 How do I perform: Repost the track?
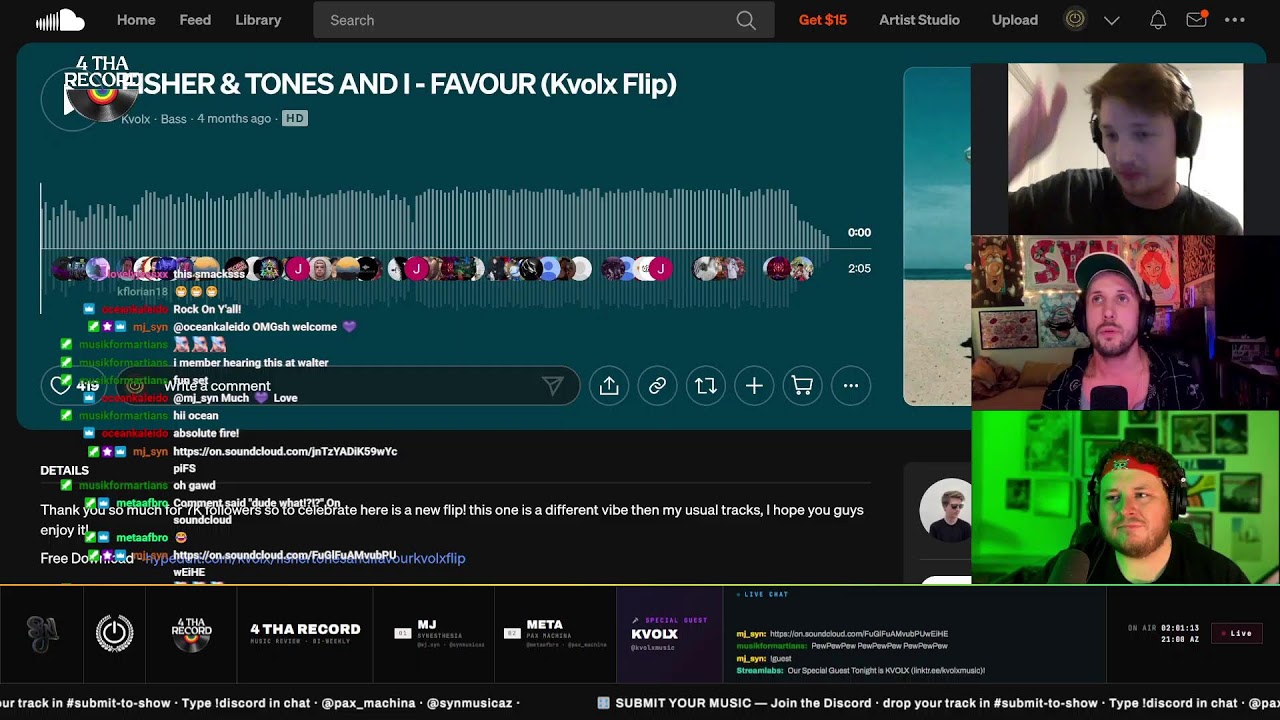coord(706,386)
